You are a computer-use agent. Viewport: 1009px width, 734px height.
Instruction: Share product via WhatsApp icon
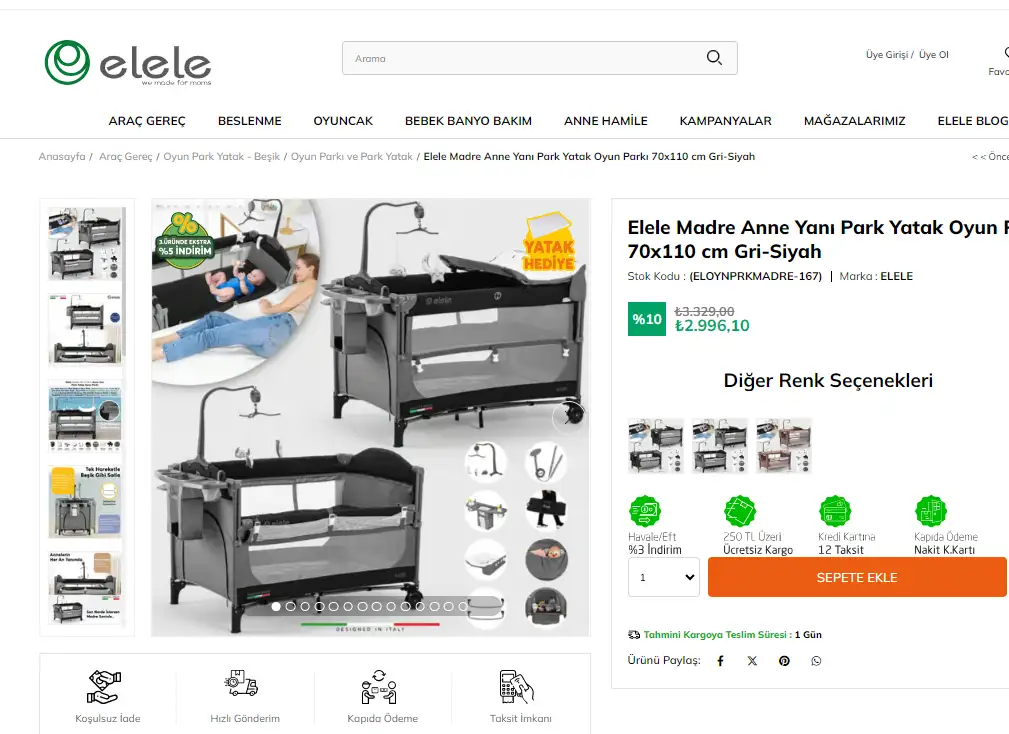816,661
